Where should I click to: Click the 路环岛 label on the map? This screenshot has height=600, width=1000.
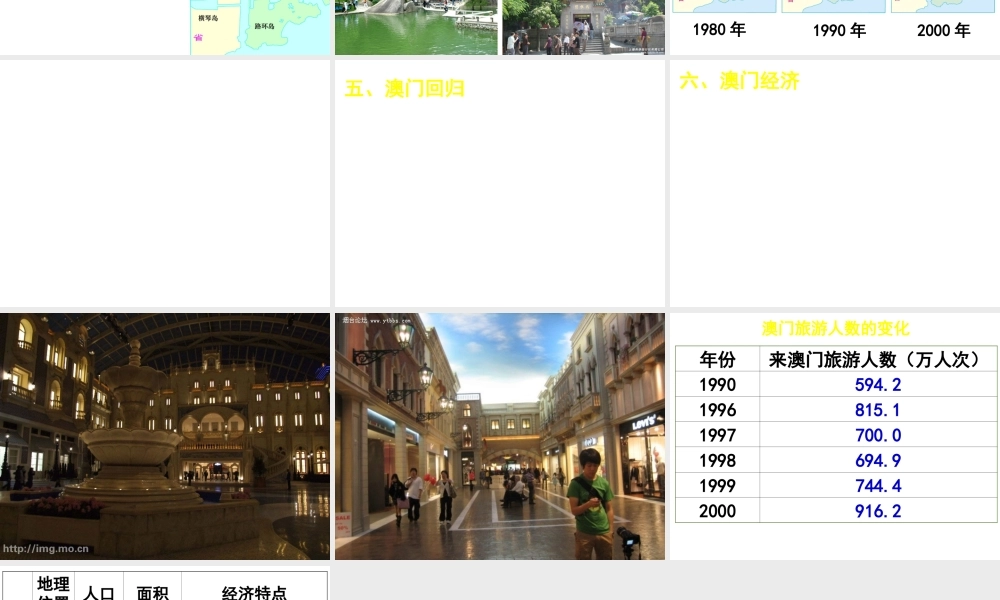[x=264, y=26]
